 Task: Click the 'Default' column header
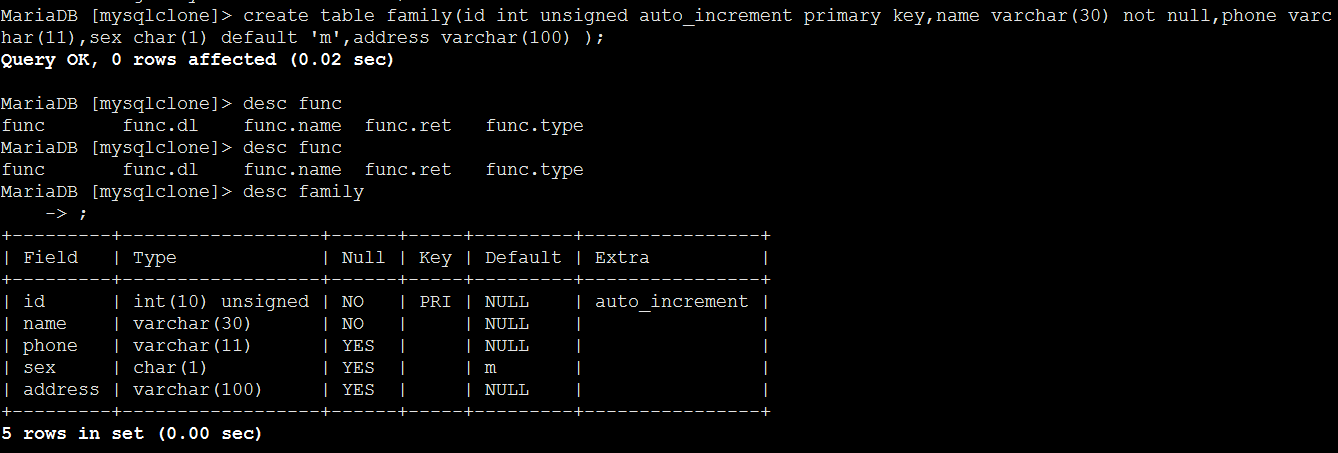click(x=523, y=258)
